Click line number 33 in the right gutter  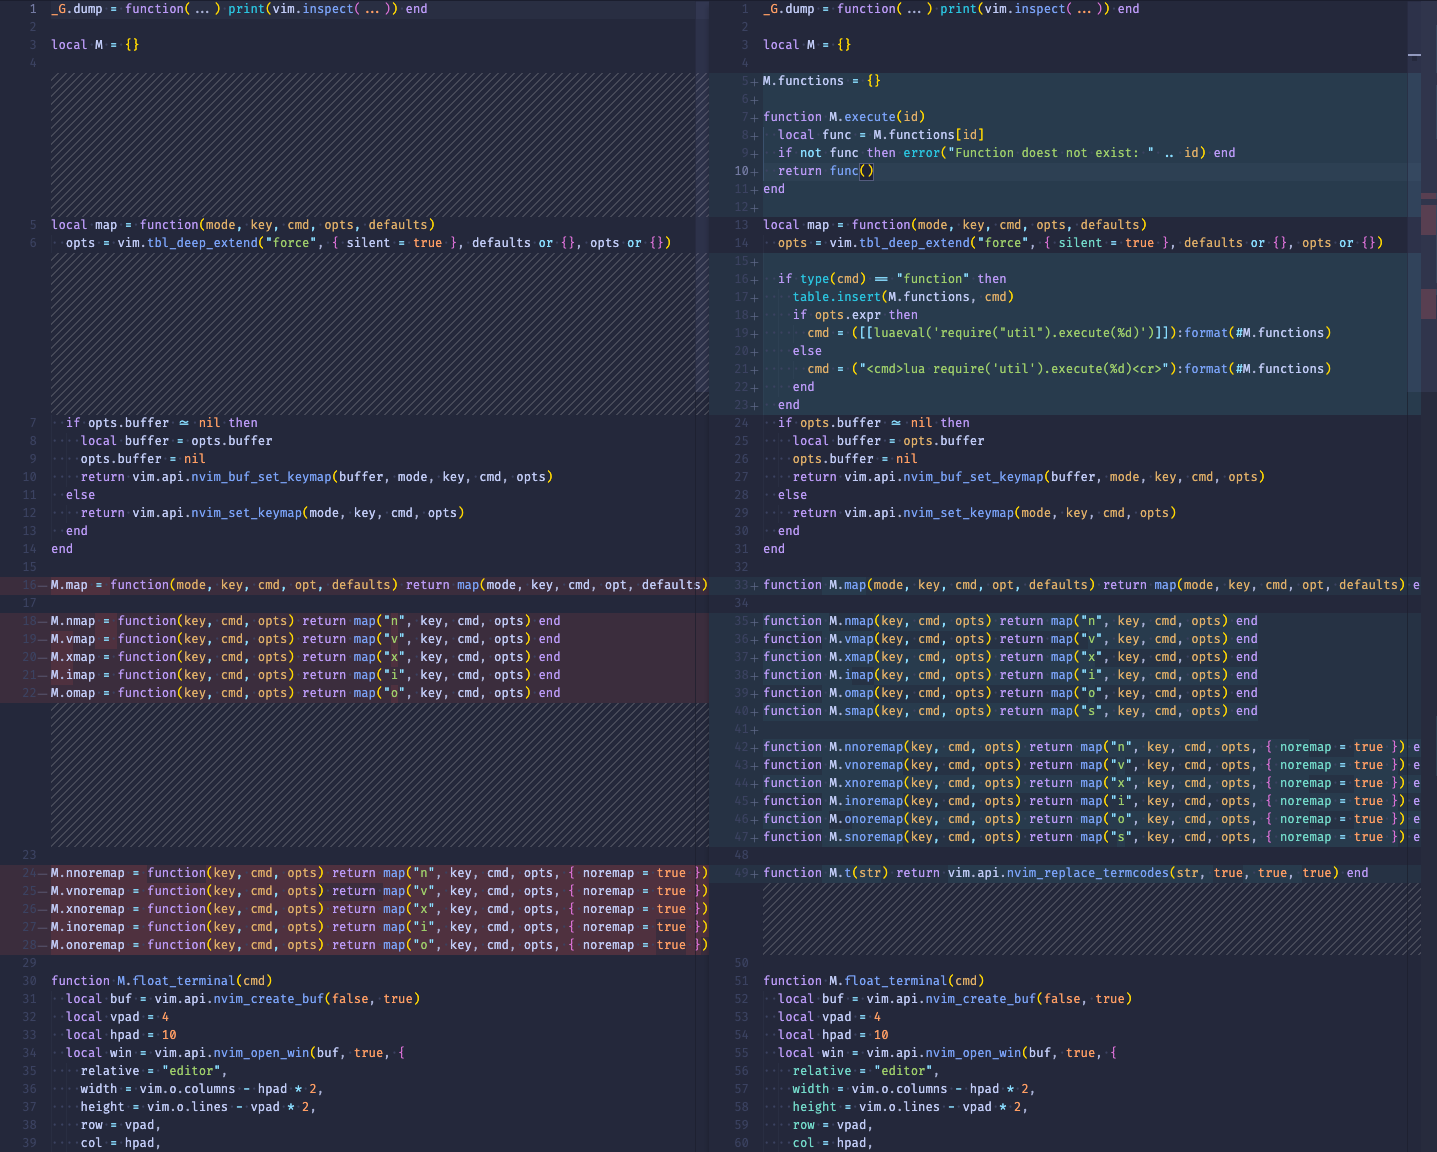pyautogui.click(x=741, y=585)
